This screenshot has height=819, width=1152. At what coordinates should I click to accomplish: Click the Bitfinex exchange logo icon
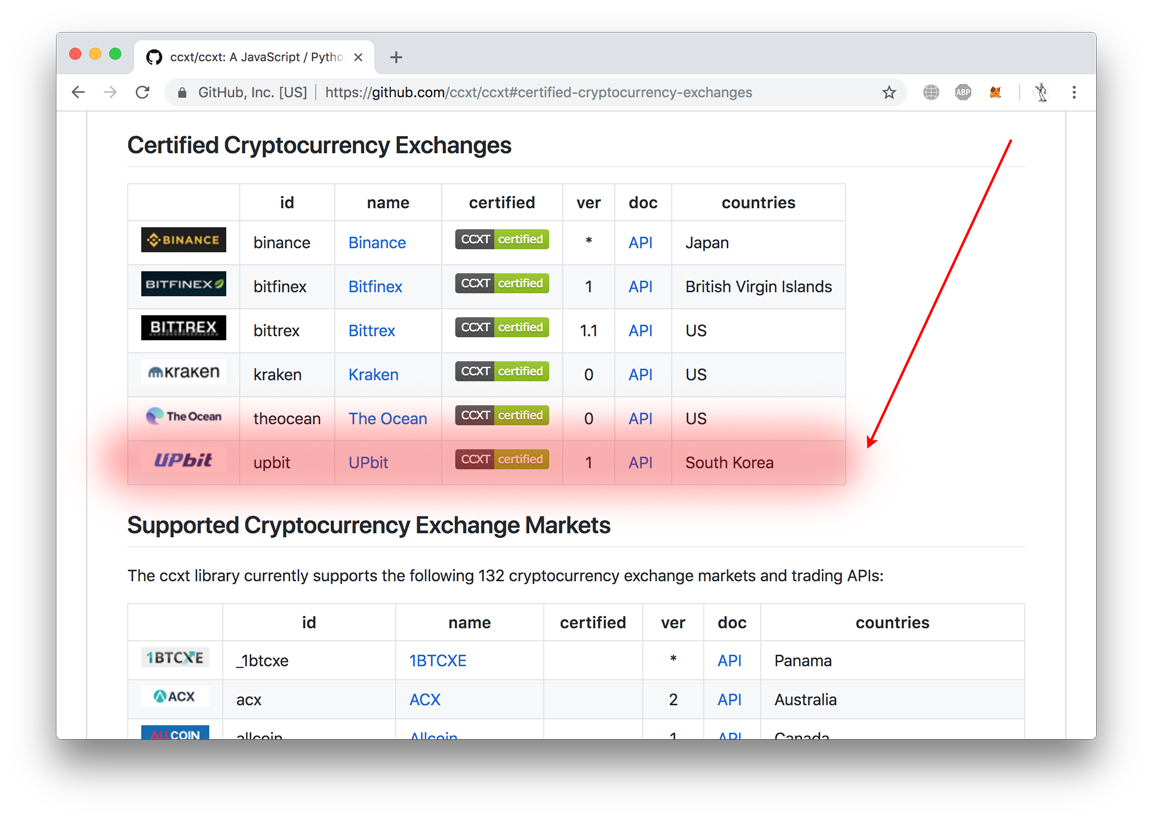pos(183,283)
